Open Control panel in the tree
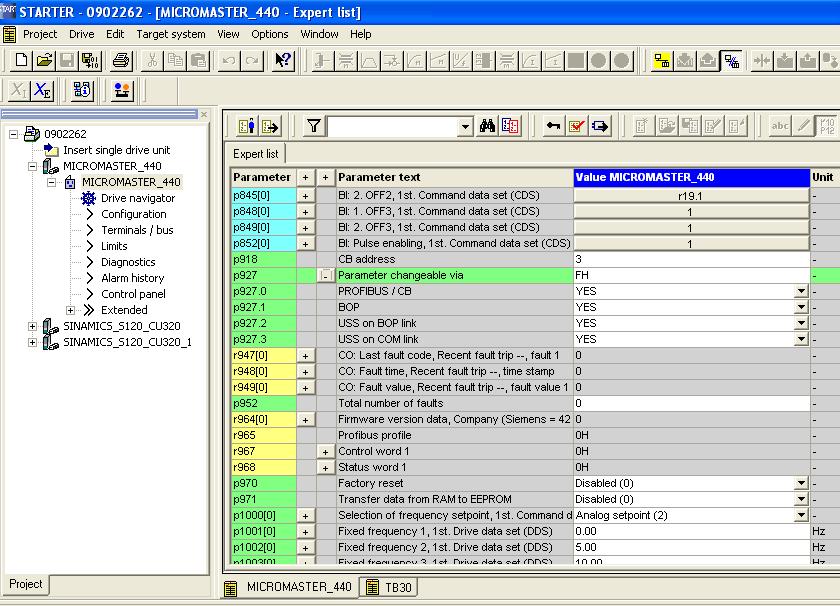The height and width of the screenshot is (606, 840). (x=133, y=294)
